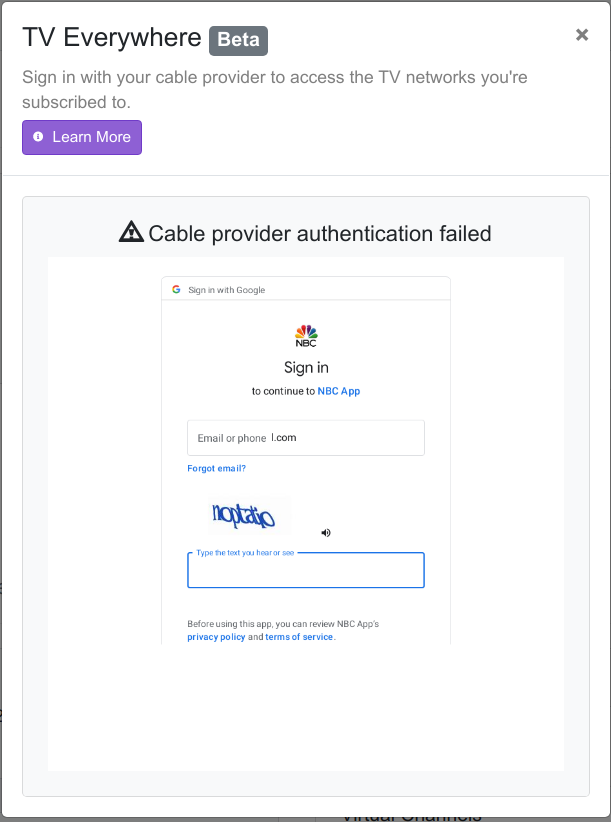Play the audio captcha speaker icon

pos(326,533)
